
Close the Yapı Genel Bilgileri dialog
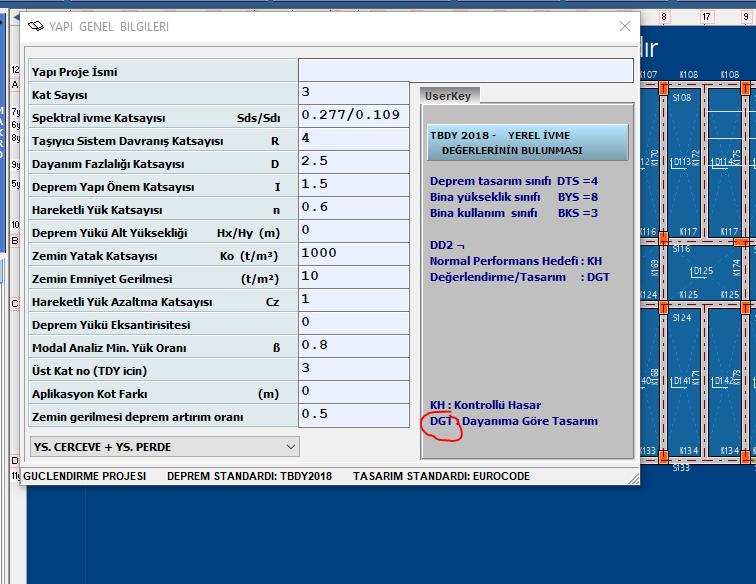click(625, 26)
